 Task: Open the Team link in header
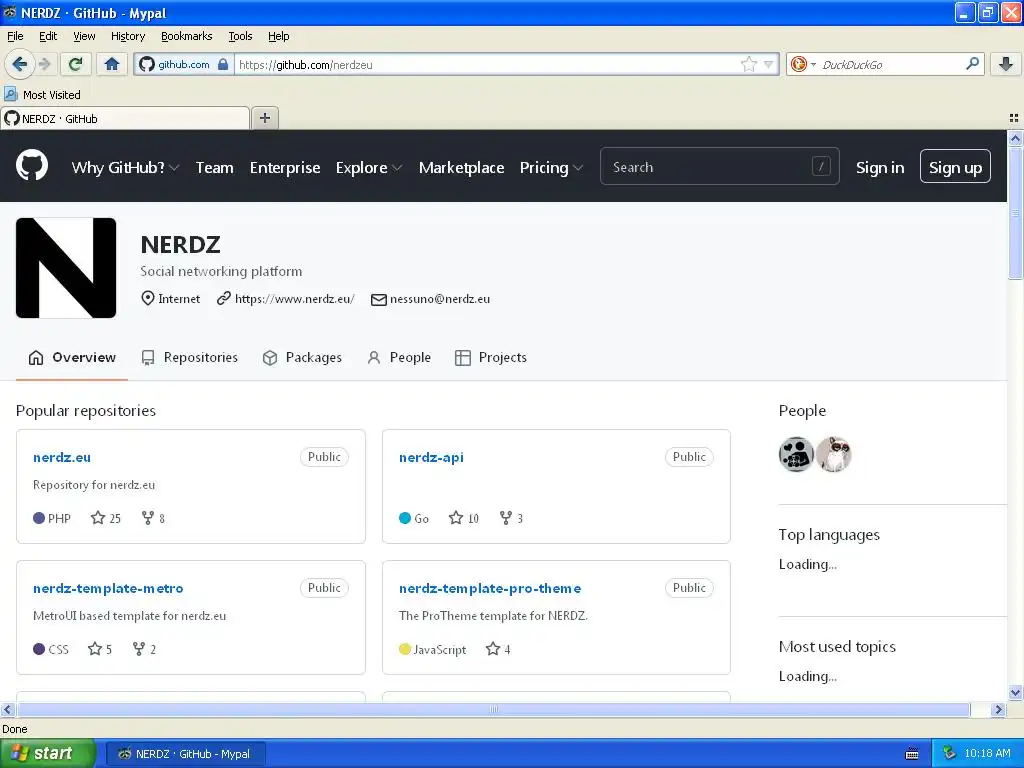[214, 168]
